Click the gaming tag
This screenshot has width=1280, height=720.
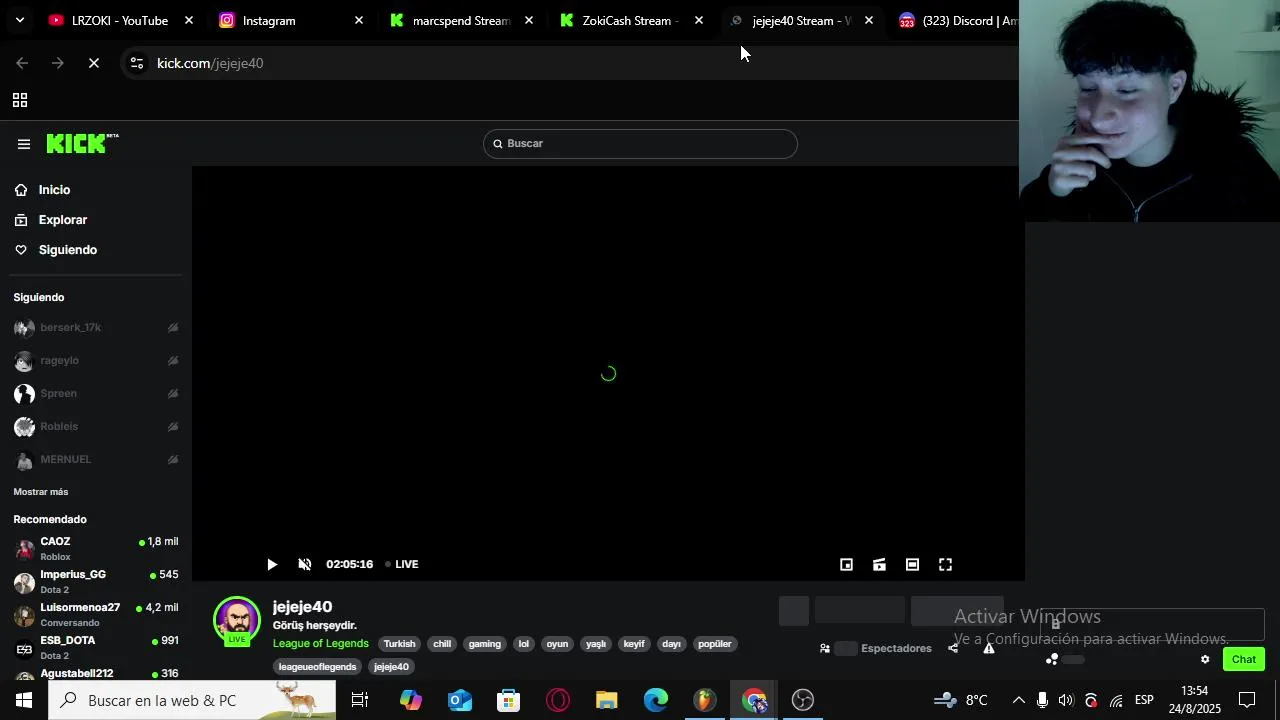(484, 644)
